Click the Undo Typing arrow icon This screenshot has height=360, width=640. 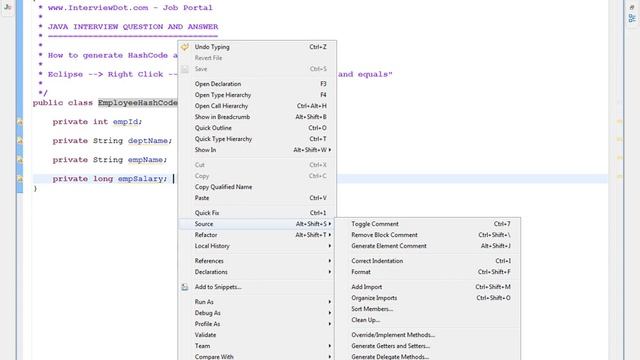click(185, 47)
